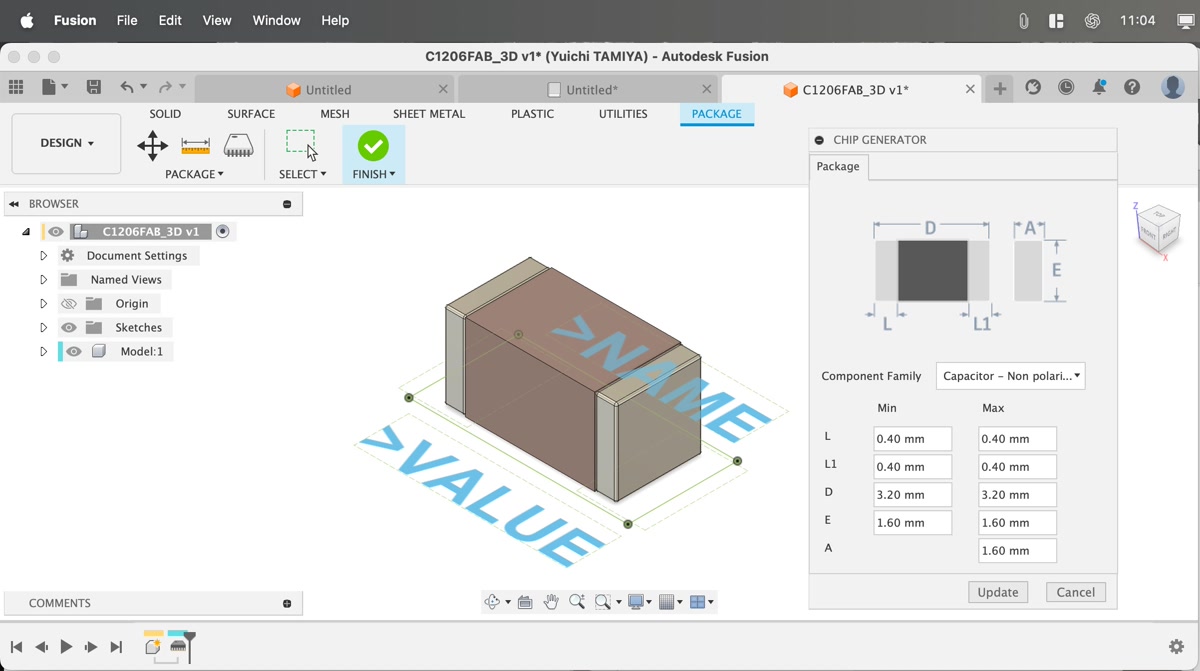Click the Package tab in Chip Generator

(x=838, y=166)
